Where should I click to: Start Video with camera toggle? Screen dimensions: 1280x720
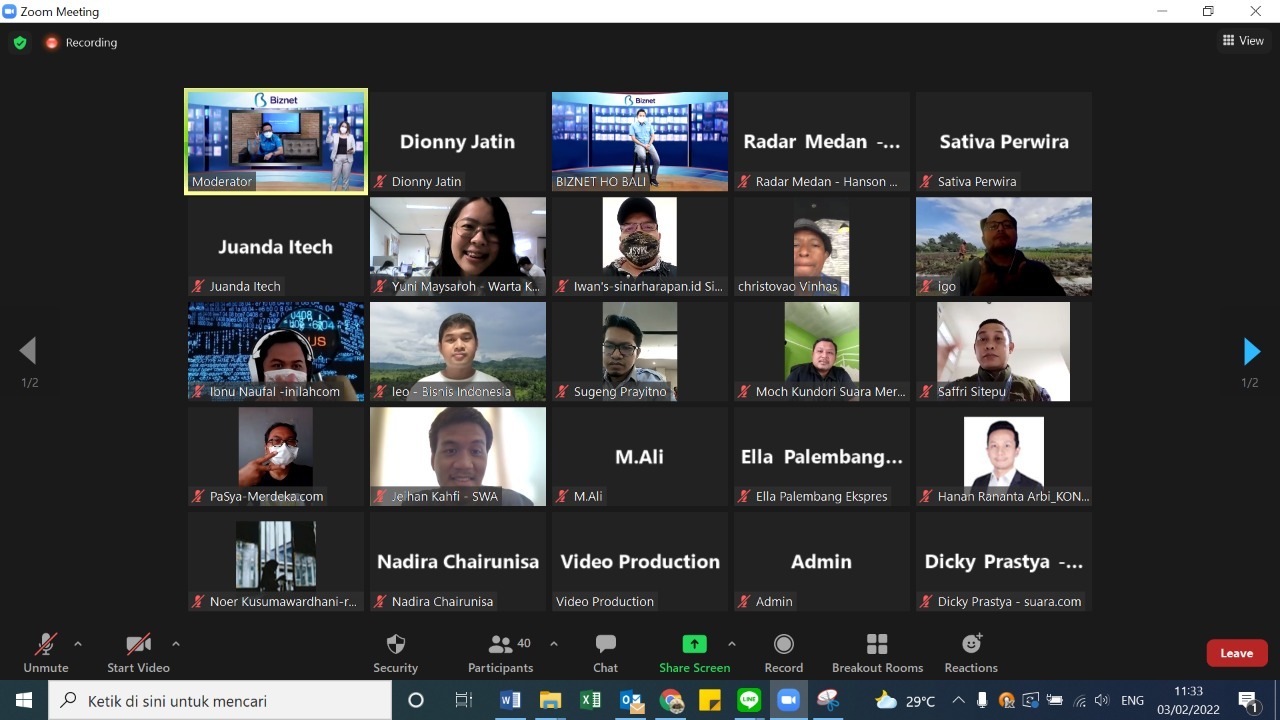pos(138,652)
